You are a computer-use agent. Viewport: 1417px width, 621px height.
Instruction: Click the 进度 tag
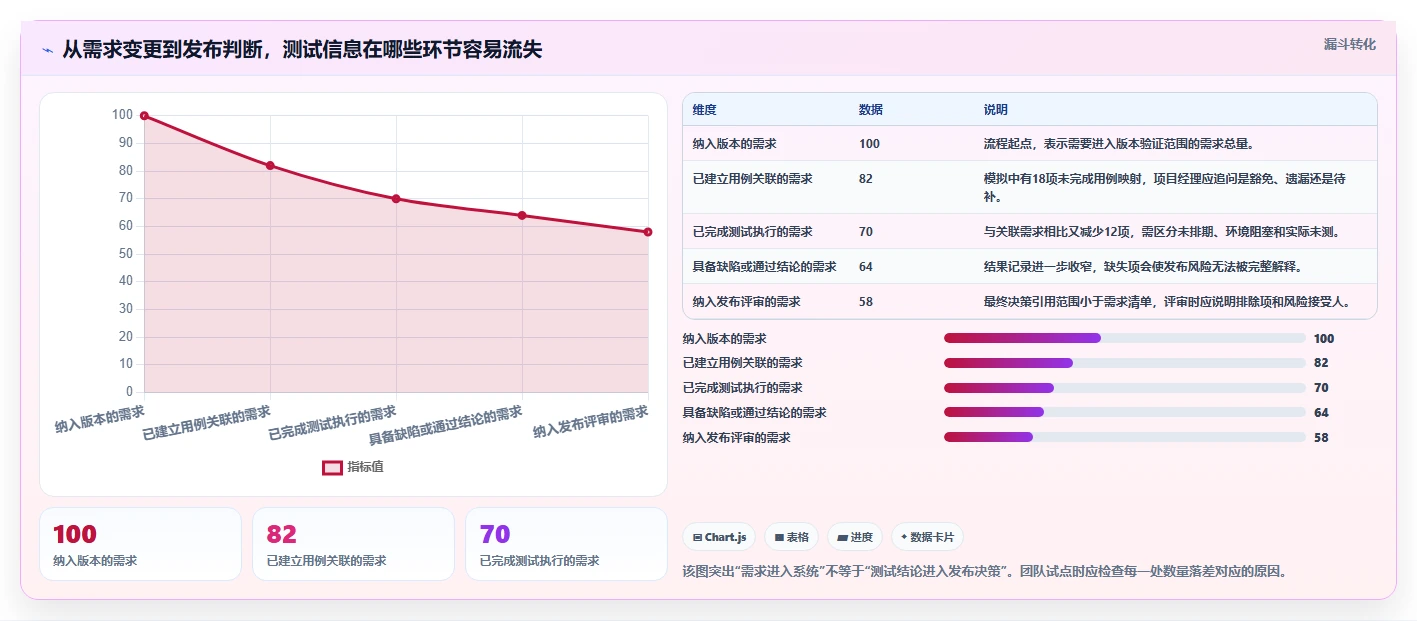coord(855,537)
